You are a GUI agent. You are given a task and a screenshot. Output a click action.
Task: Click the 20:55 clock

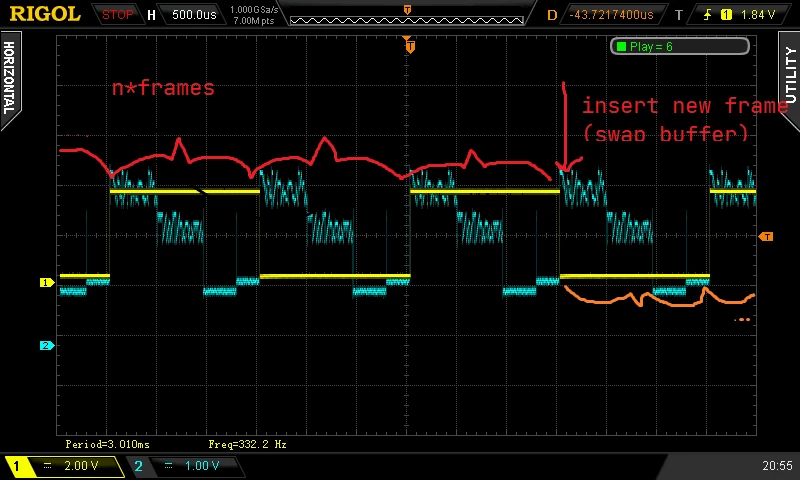(x=777, y=466)
